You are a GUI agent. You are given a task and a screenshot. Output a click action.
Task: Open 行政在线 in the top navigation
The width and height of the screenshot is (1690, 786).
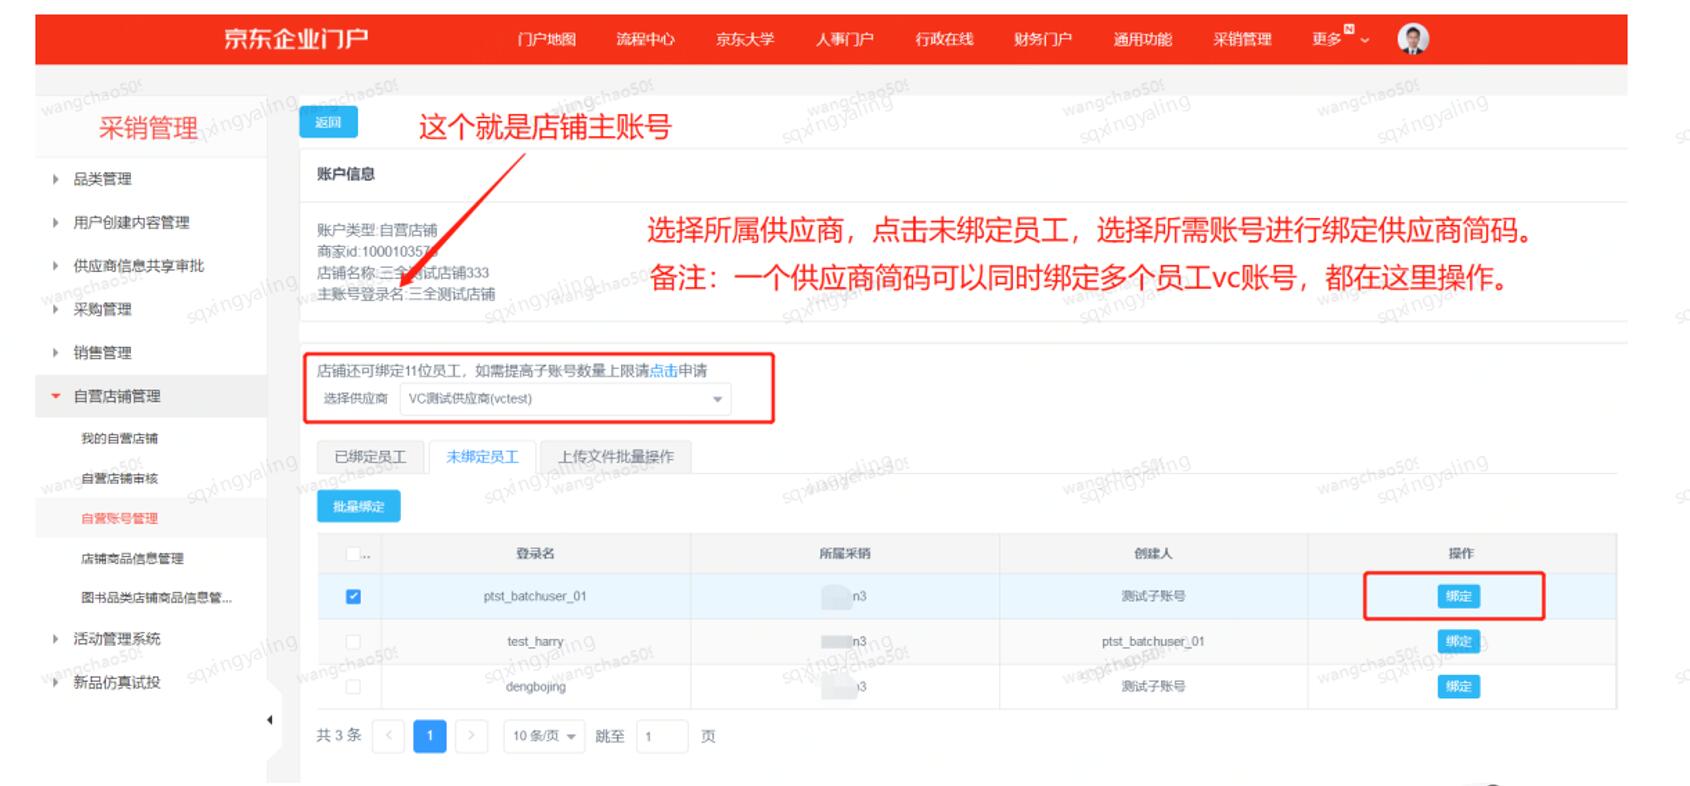pos(944,39)
